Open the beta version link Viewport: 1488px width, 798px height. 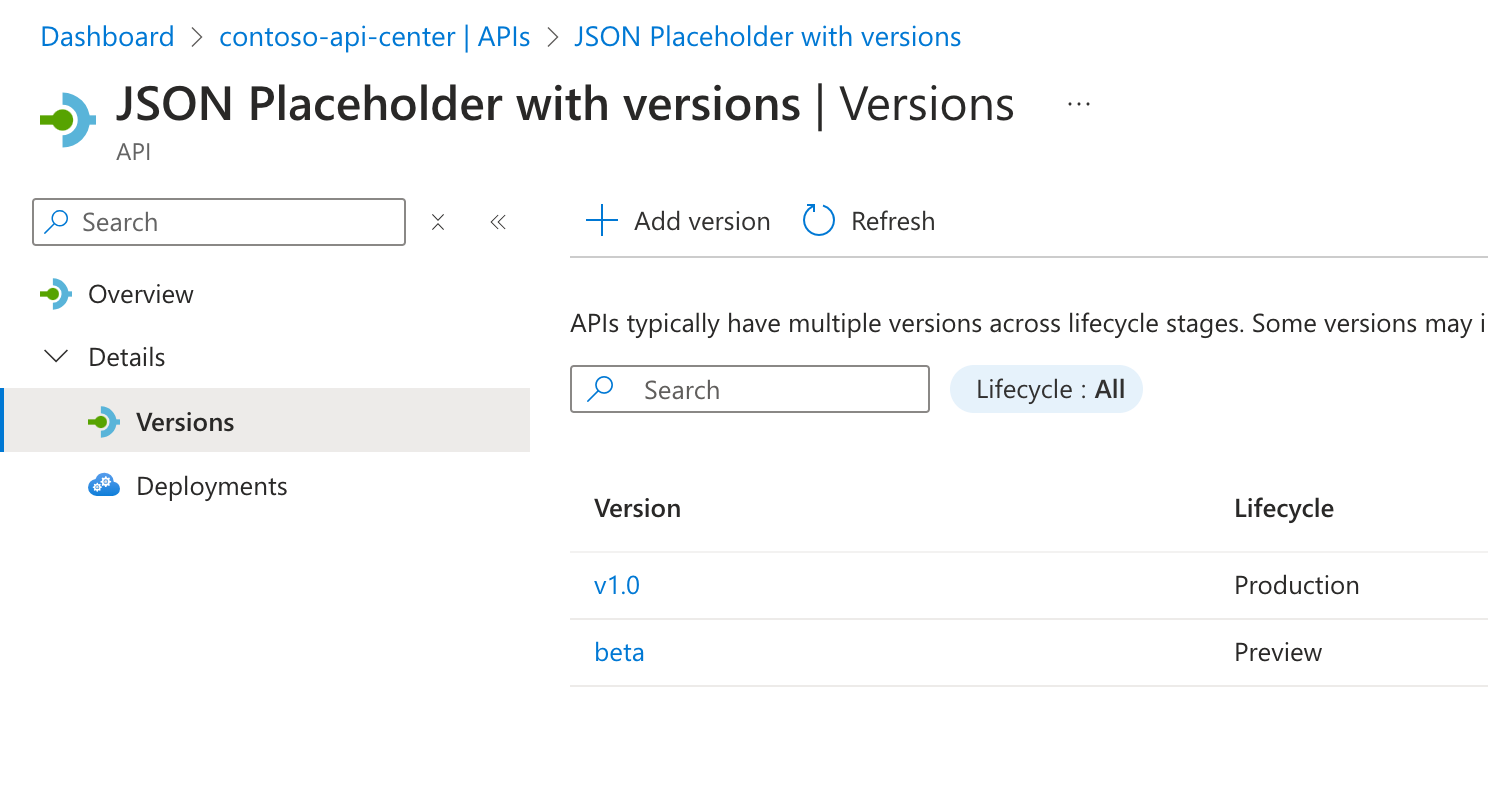(619, 652)
